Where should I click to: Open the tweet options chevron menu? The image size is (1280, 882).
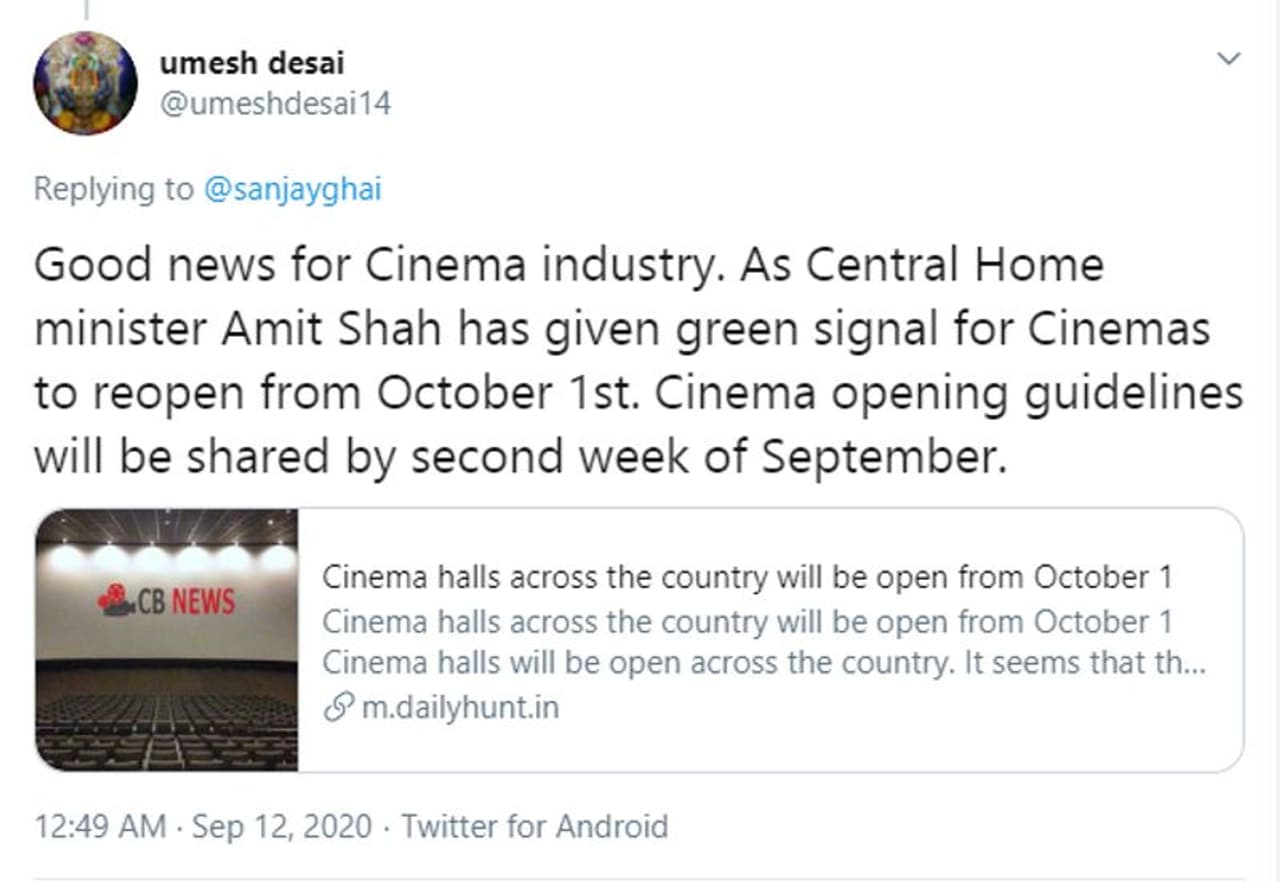coord(1228,60)
